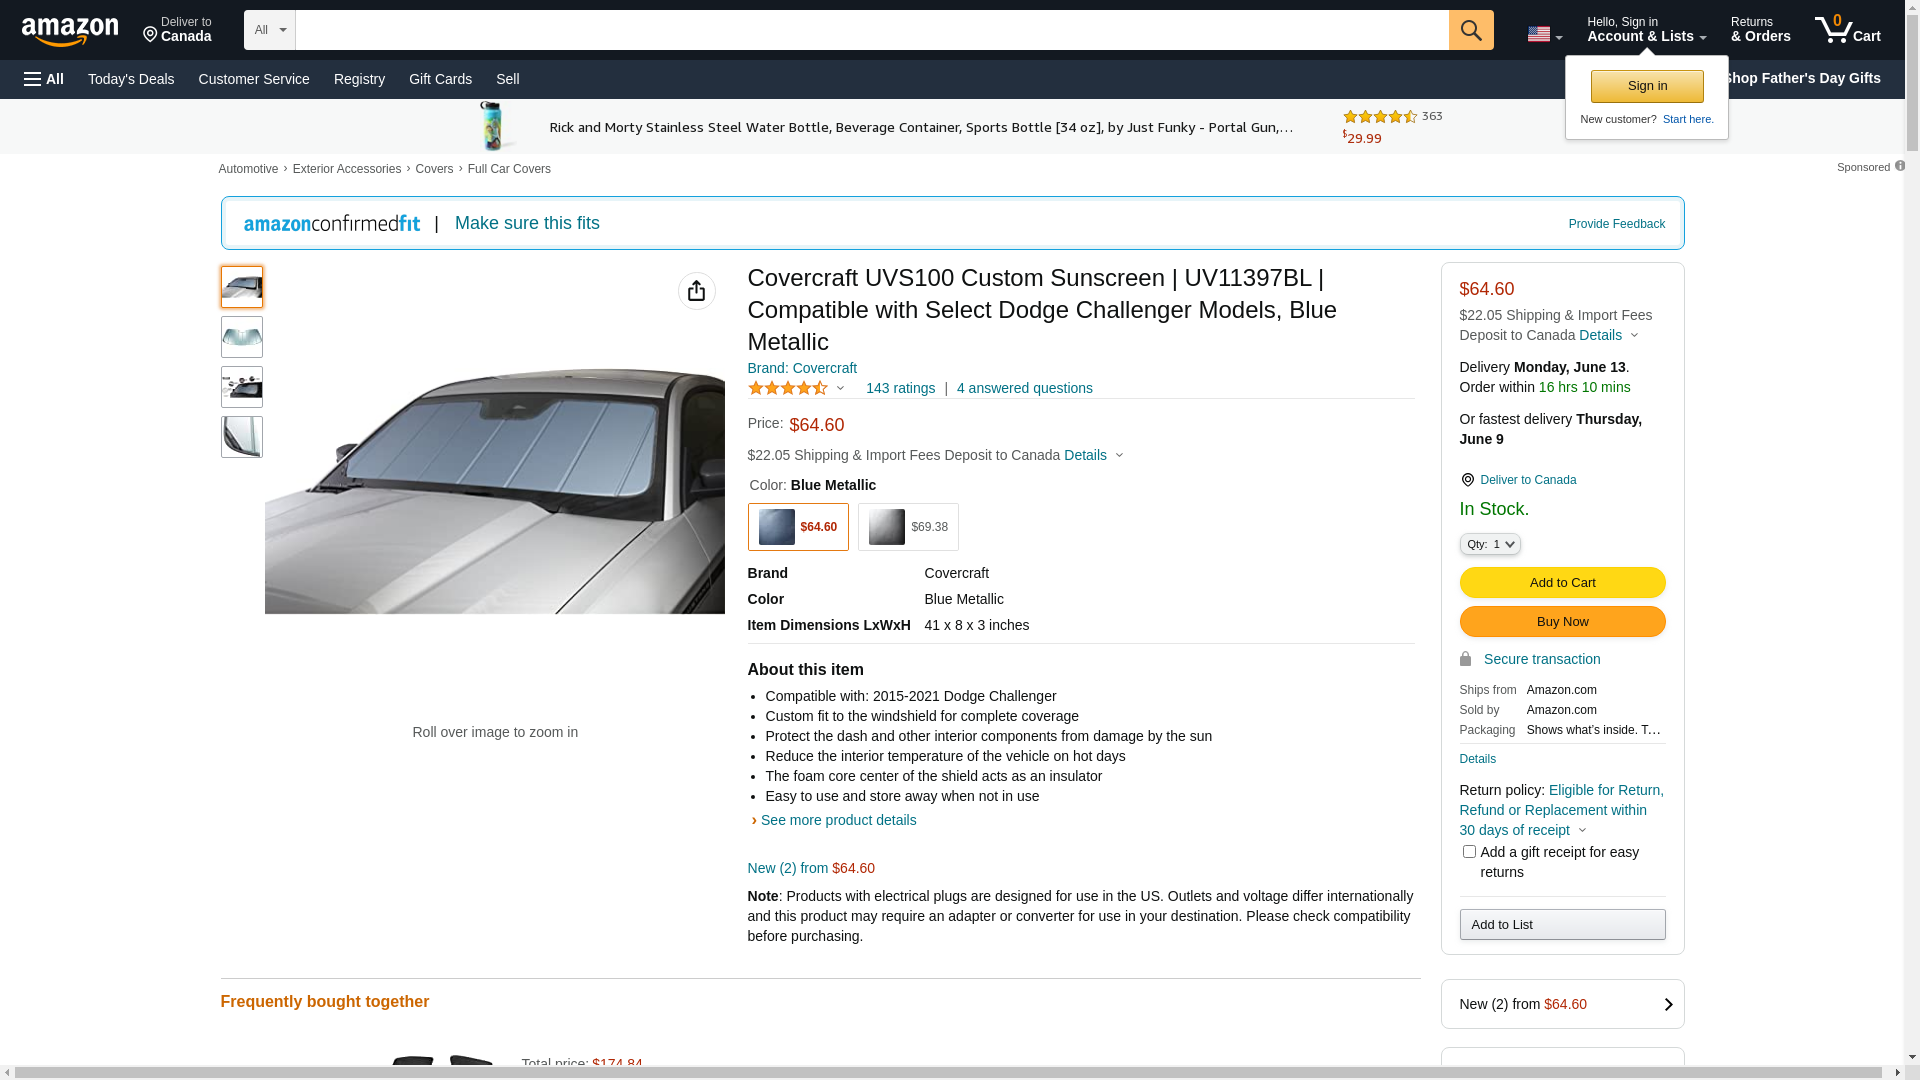Click the Buy Now button

[x=1561, y=622]
